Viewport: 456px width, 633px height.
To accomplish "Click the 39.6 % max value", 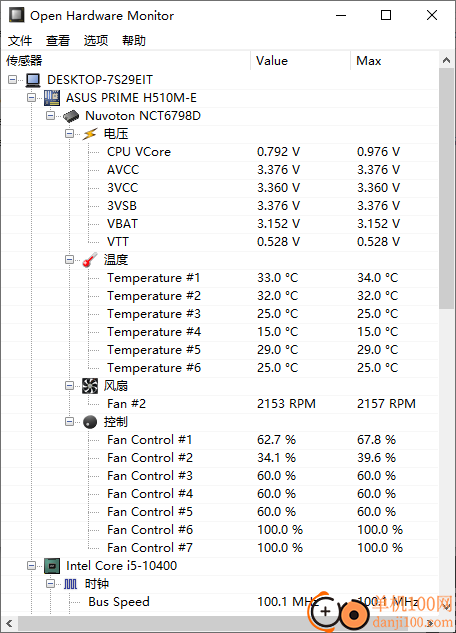I will [376, 458].
